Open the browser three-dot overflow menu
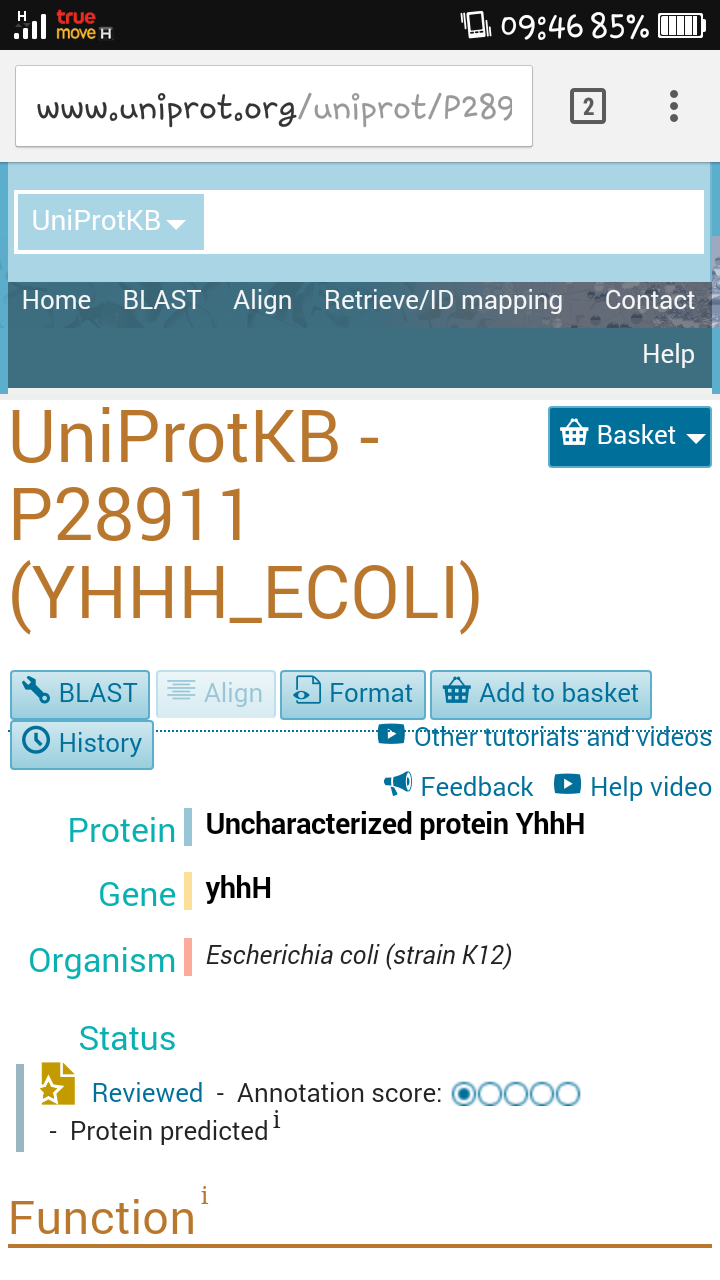The width and height of the screenshot is (720, 1280). (674, 106)
